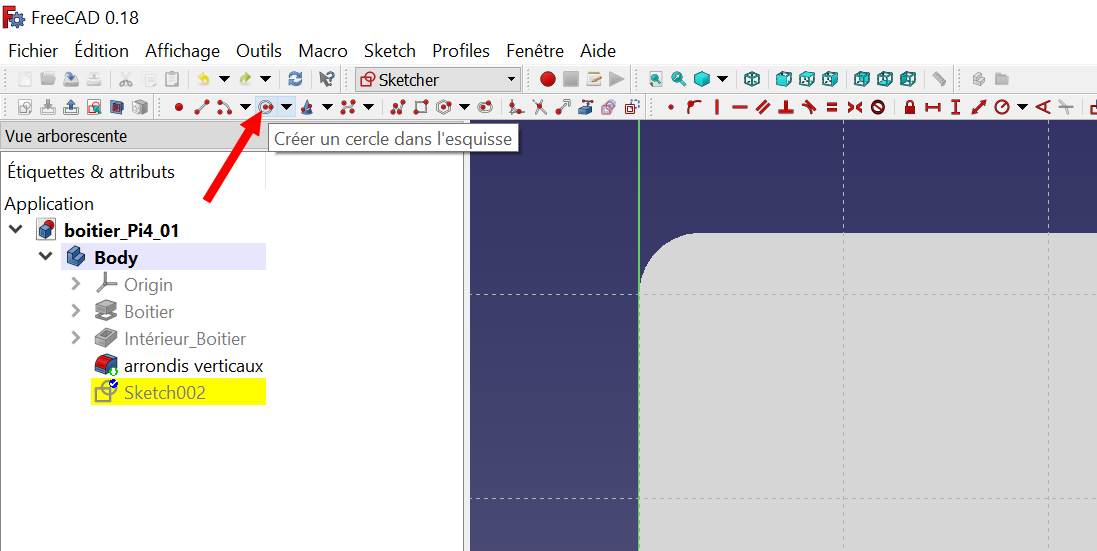Select the Create fillet tool
This screenshot has width=1097, height=551.
click(516, 108)
